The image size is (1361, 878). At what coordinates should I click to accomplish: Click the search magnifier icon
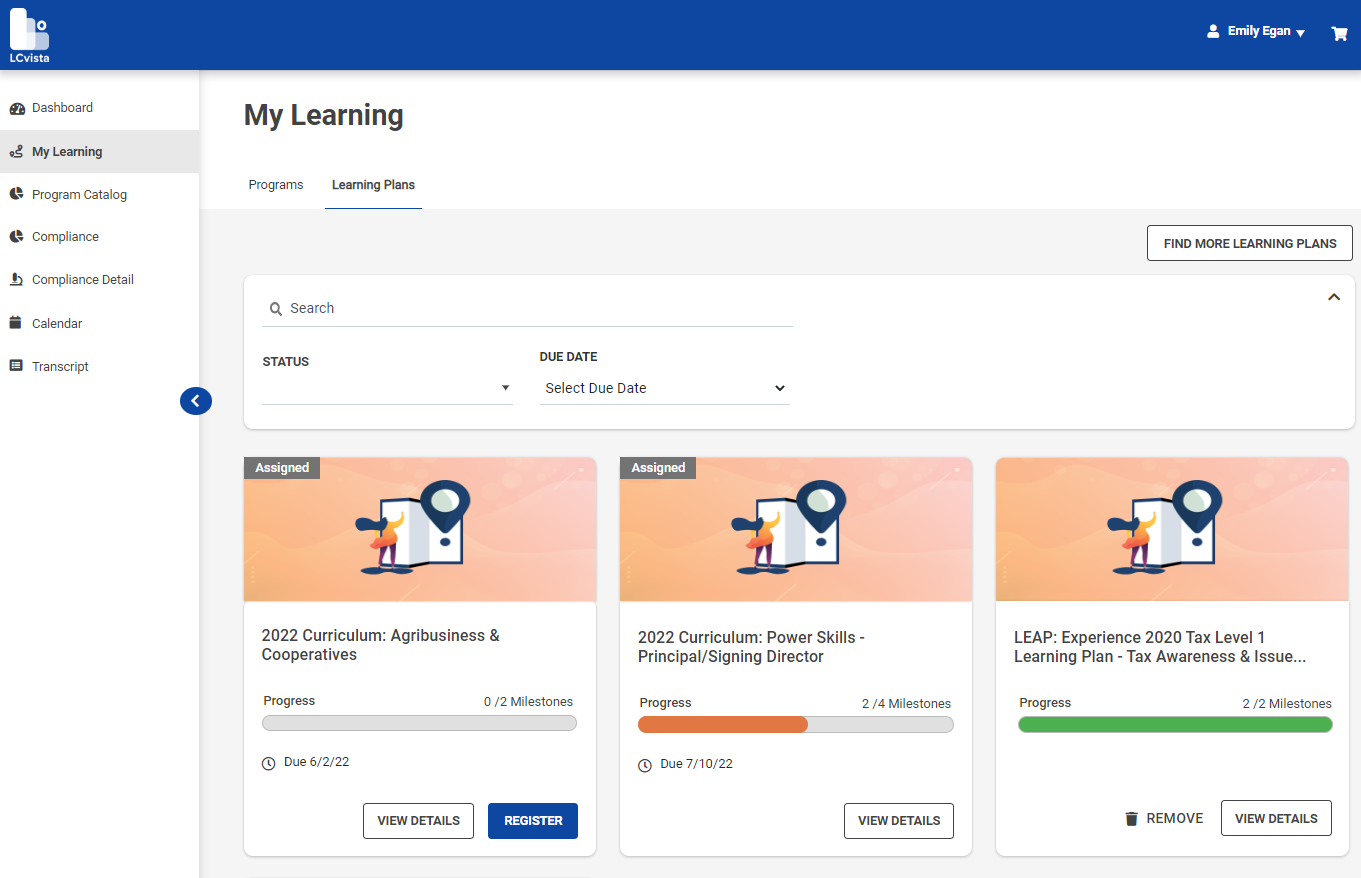276,308
